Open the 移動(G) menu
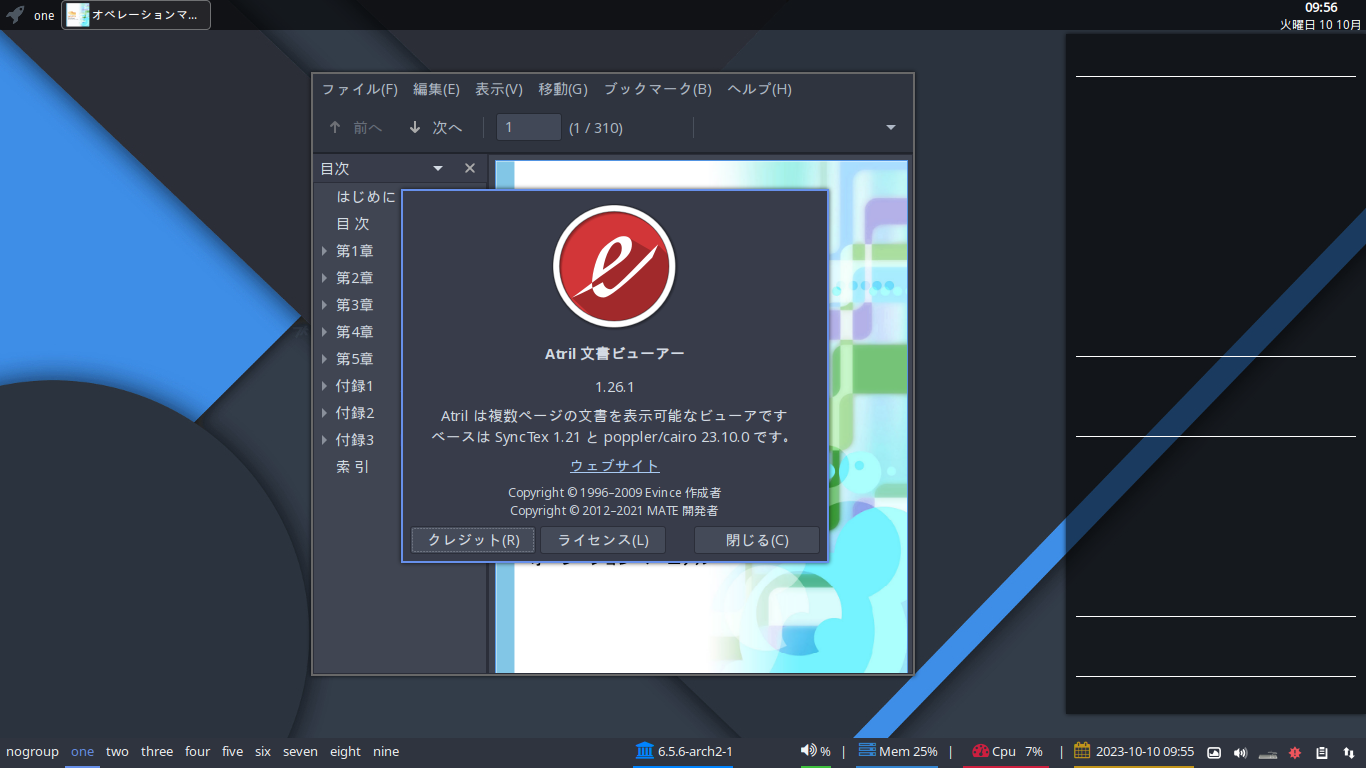Image resolution: width=1366 pixels, height=768 pixels. click(x=563, y=89)
